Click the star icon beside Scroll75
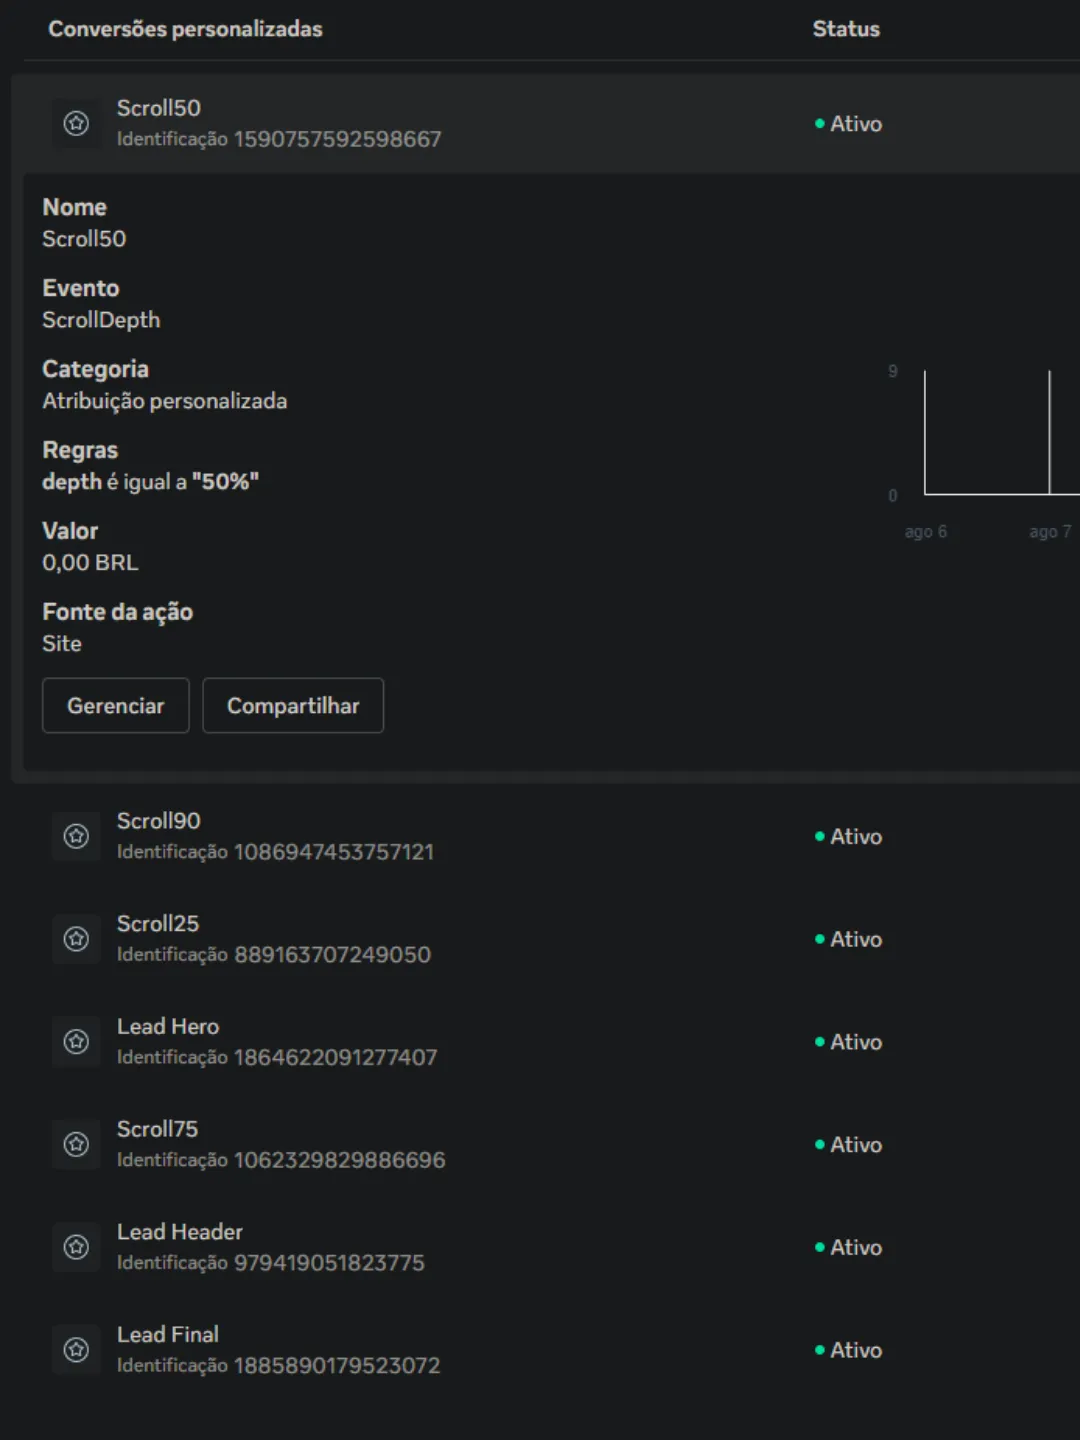The width and height of the screenshot is (1080, 1440). 76,1144
